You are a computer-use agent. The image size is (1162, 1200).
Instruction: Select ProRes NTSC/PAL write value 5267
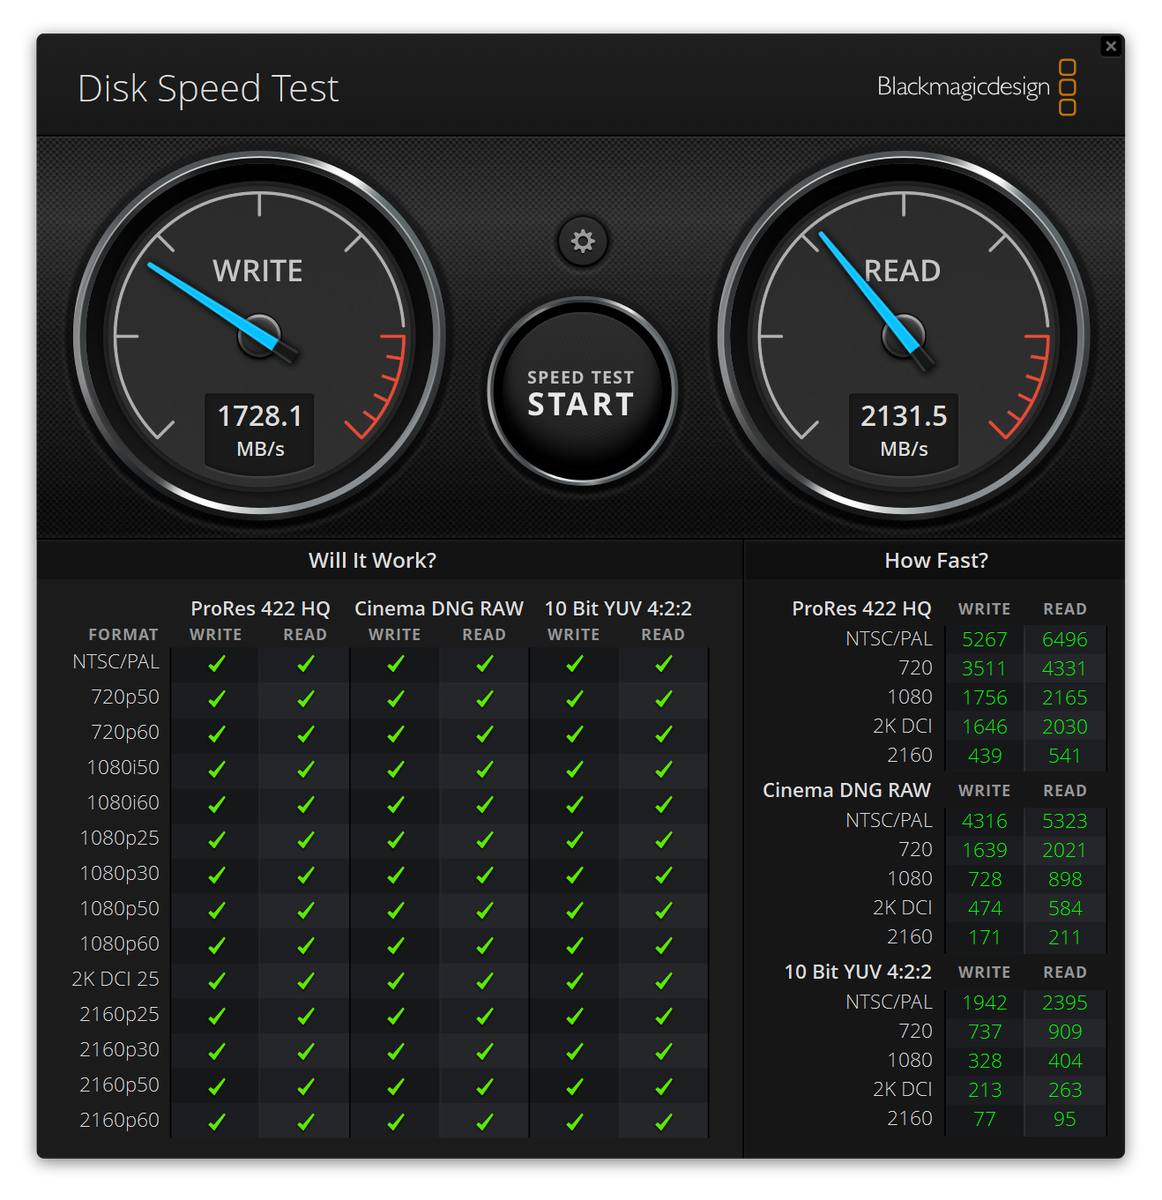(984, 639)
